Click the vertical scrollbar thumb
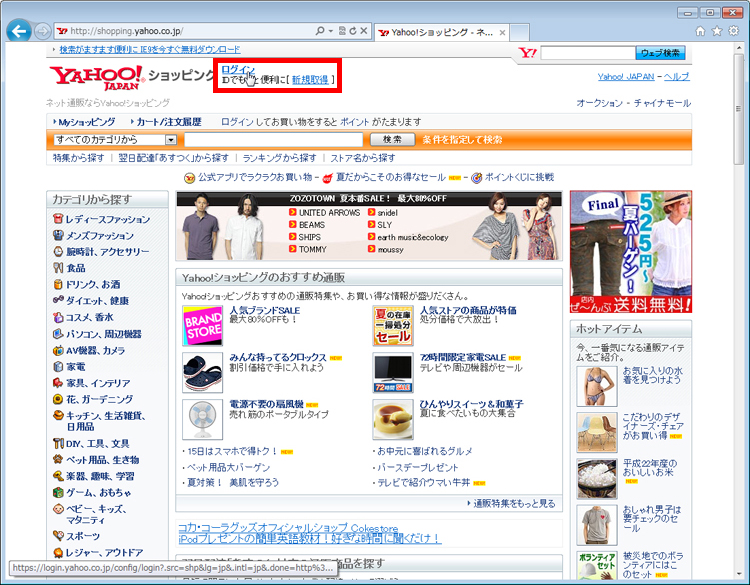The height and width of the screenshot is (585, 750). tap(739, 109)
